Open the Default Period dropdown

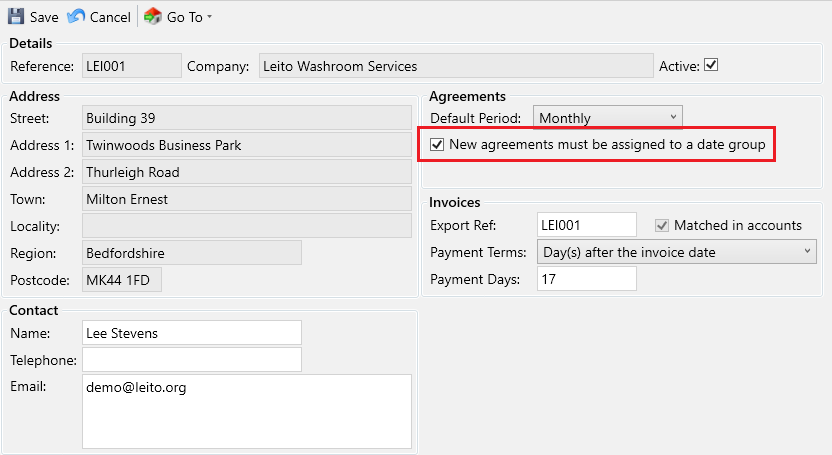click(x=607, y=118)
